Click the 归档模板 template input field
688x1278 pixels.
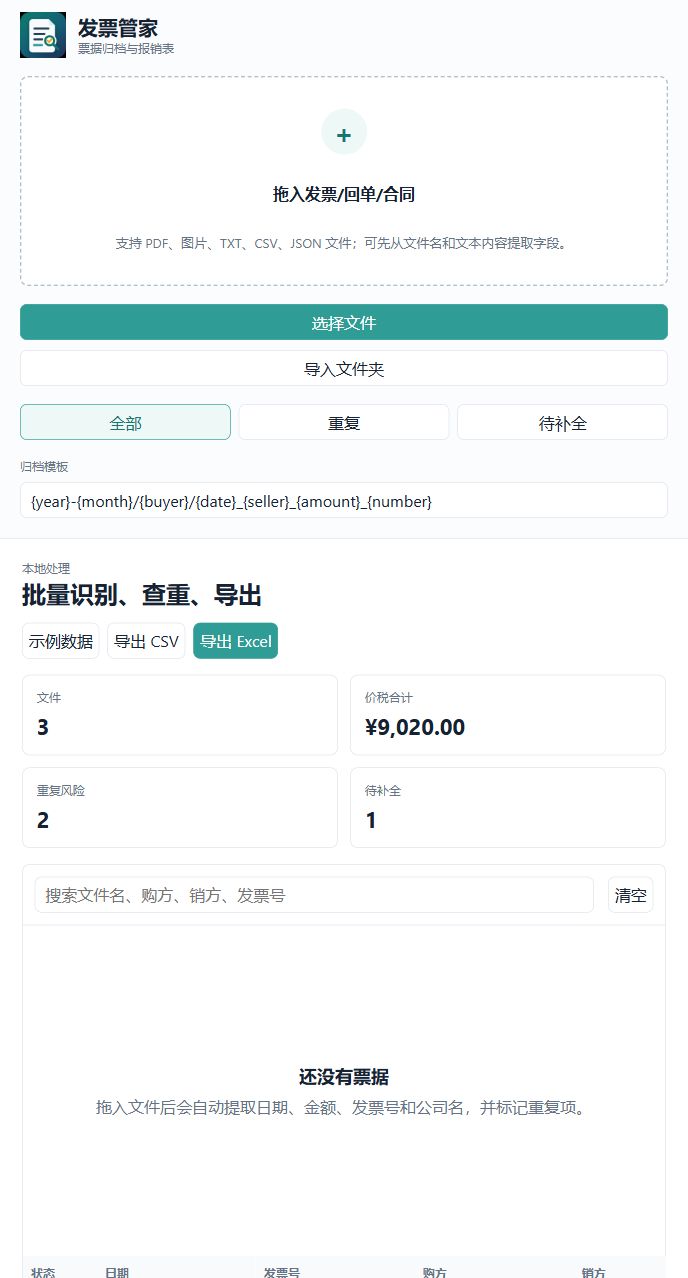344,500
